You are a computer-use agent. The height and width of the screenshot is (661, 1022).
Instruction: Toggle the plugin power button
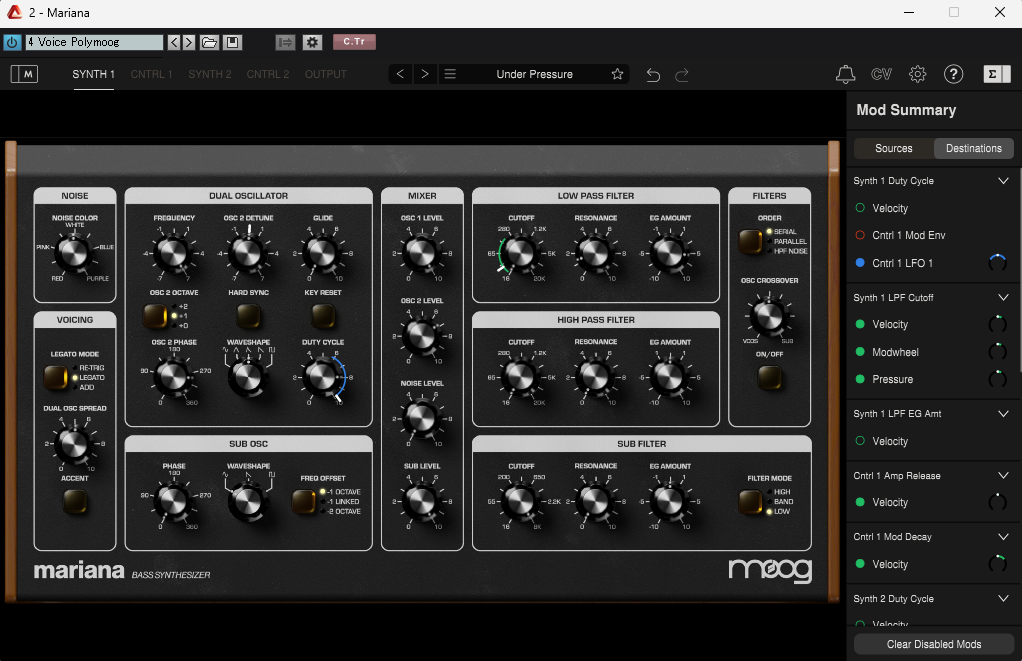(12, 42)
